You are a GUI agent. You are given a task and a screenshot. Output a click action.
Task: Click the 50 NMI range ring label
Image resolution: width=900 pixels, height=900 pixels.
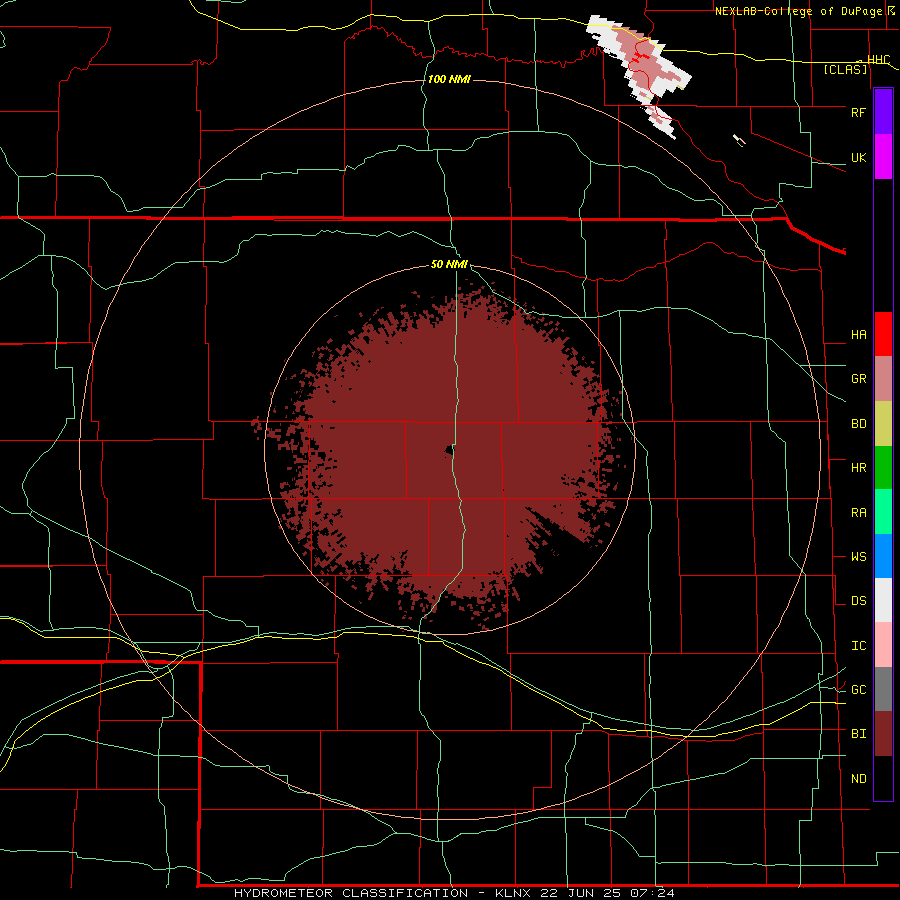(x=449, y=264)
